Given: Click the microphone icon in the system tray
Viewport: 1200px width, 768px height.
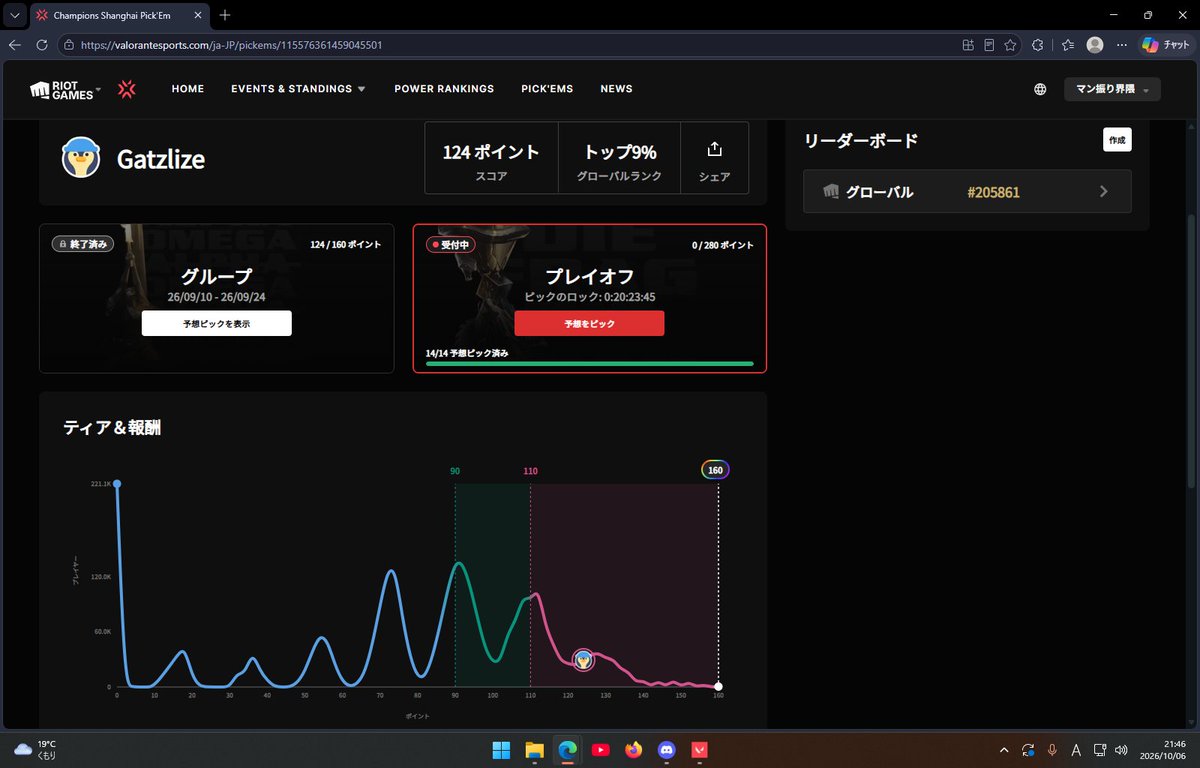Looking at the screenshot, I should click(x=1052, y=749).
